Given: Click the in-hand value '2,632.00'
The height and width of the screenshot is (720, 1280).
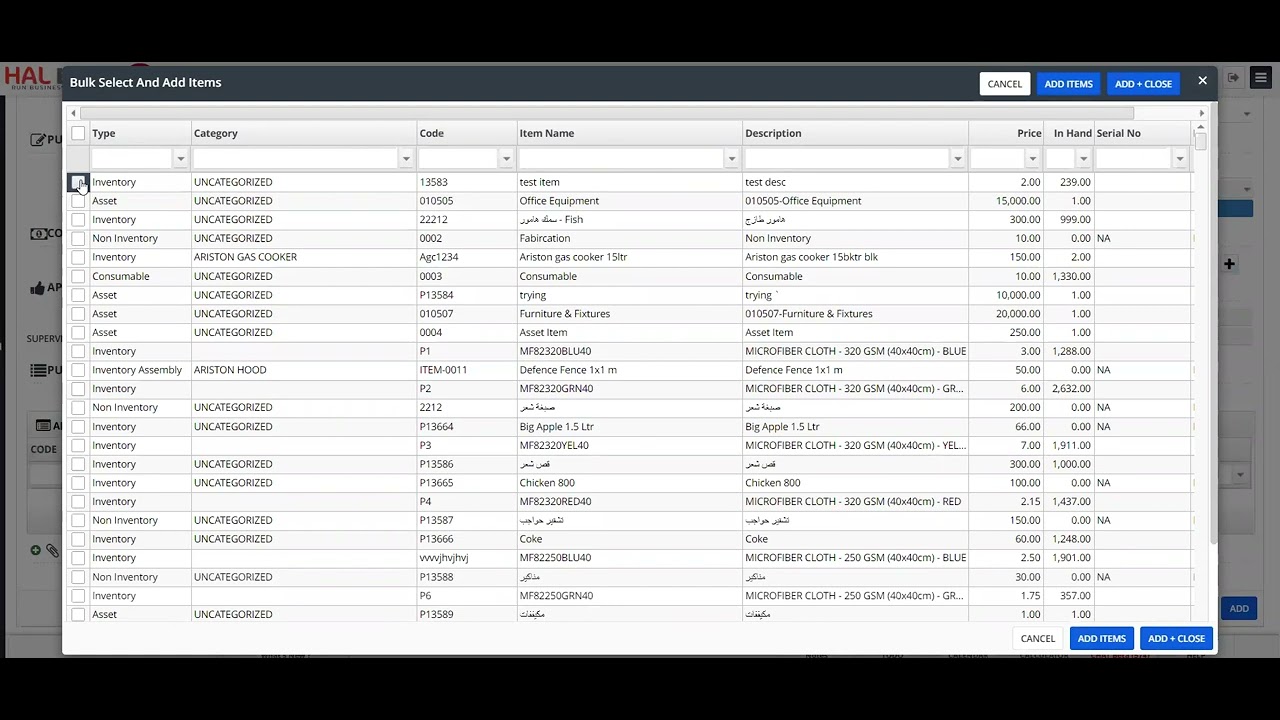Looking at the screenshot, I should (x=1069, y=389).
